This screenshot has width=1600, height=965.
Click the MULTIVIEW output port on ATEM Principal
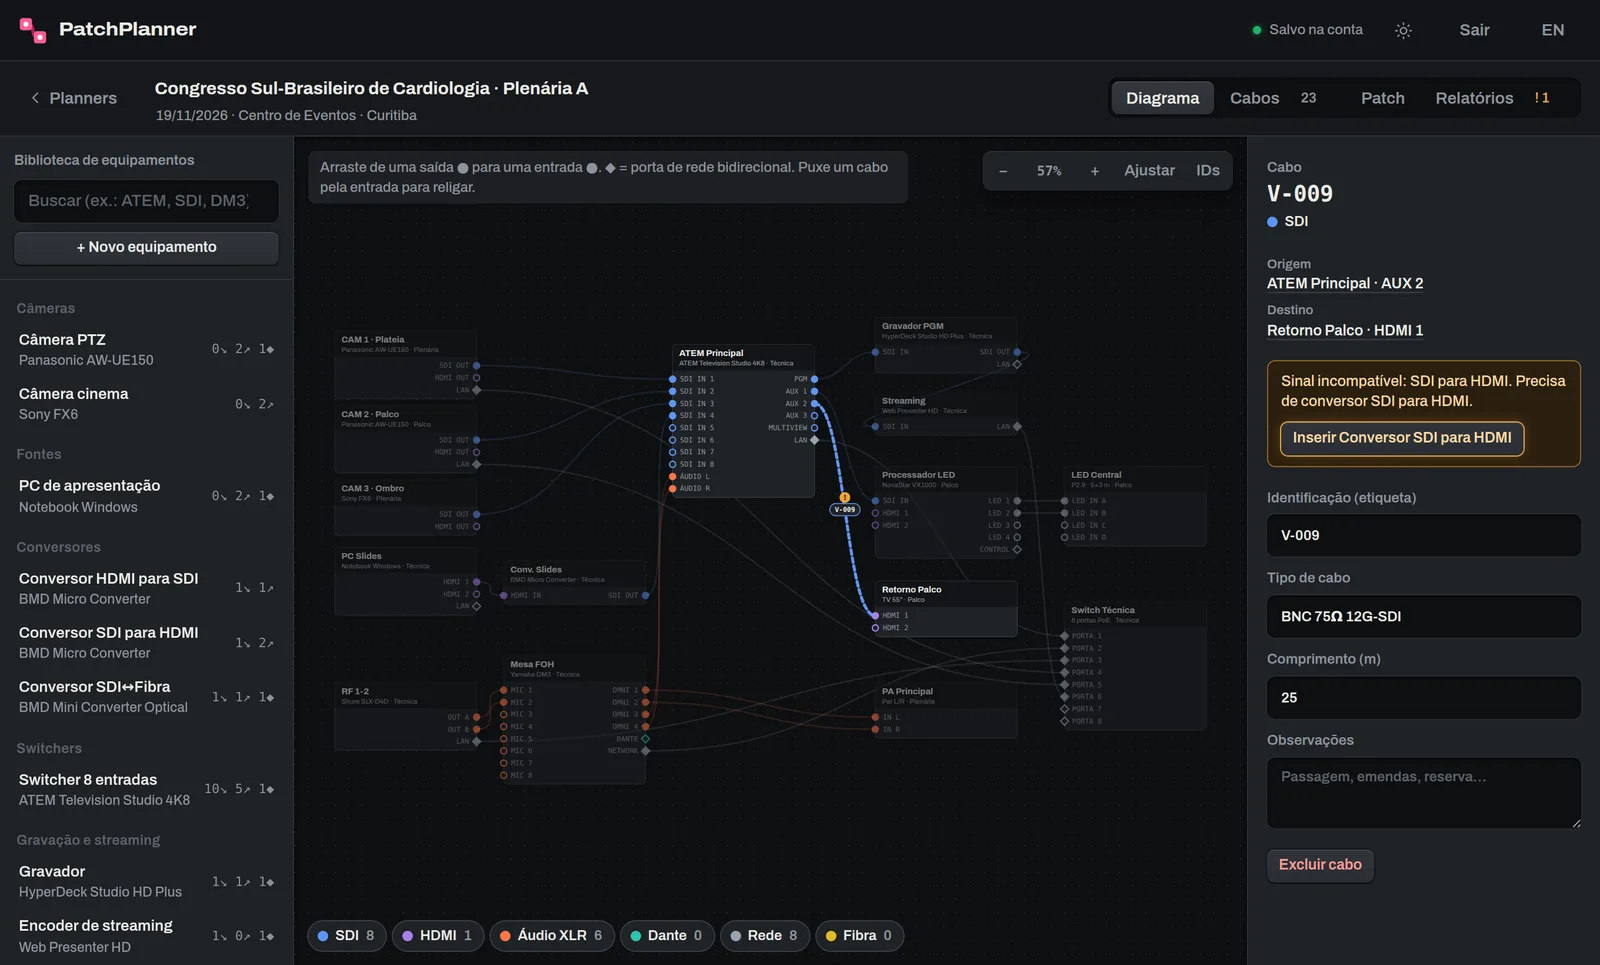(814, 428)
